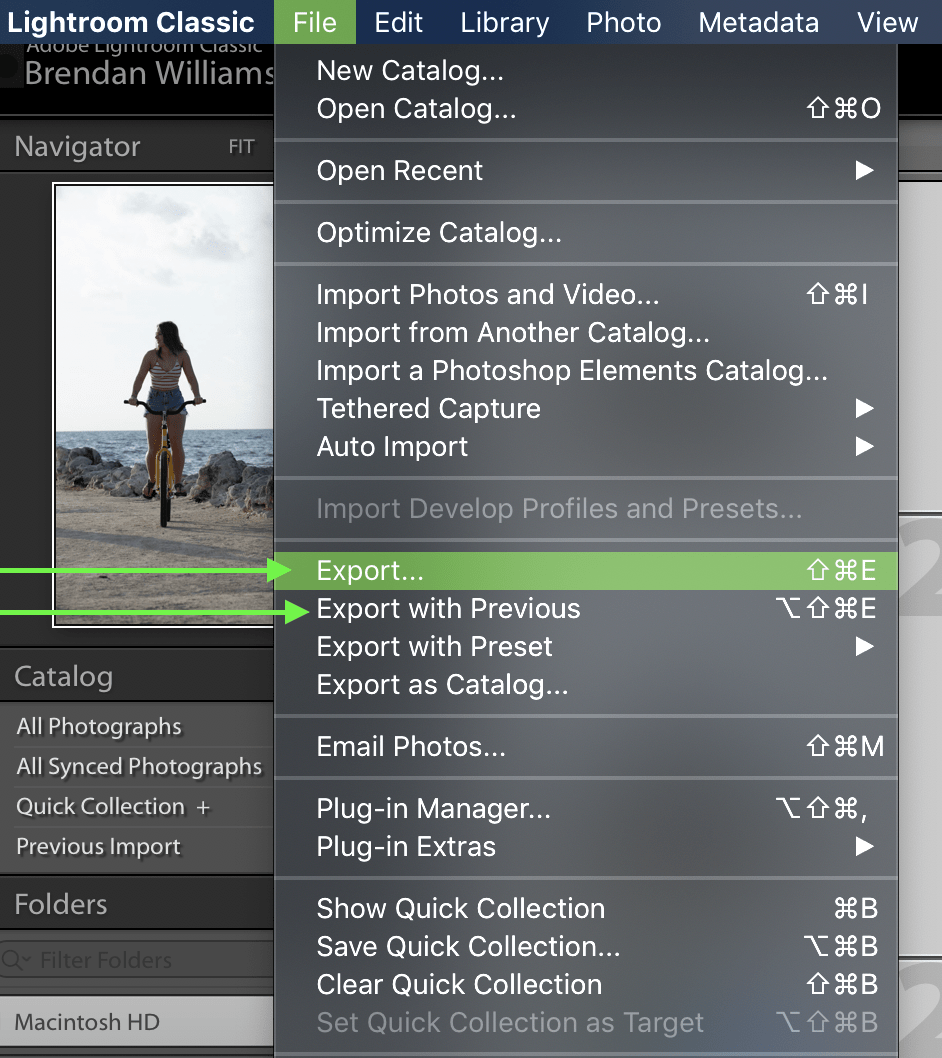Expand the Plug-in Extras submenu

pos(586,846)
